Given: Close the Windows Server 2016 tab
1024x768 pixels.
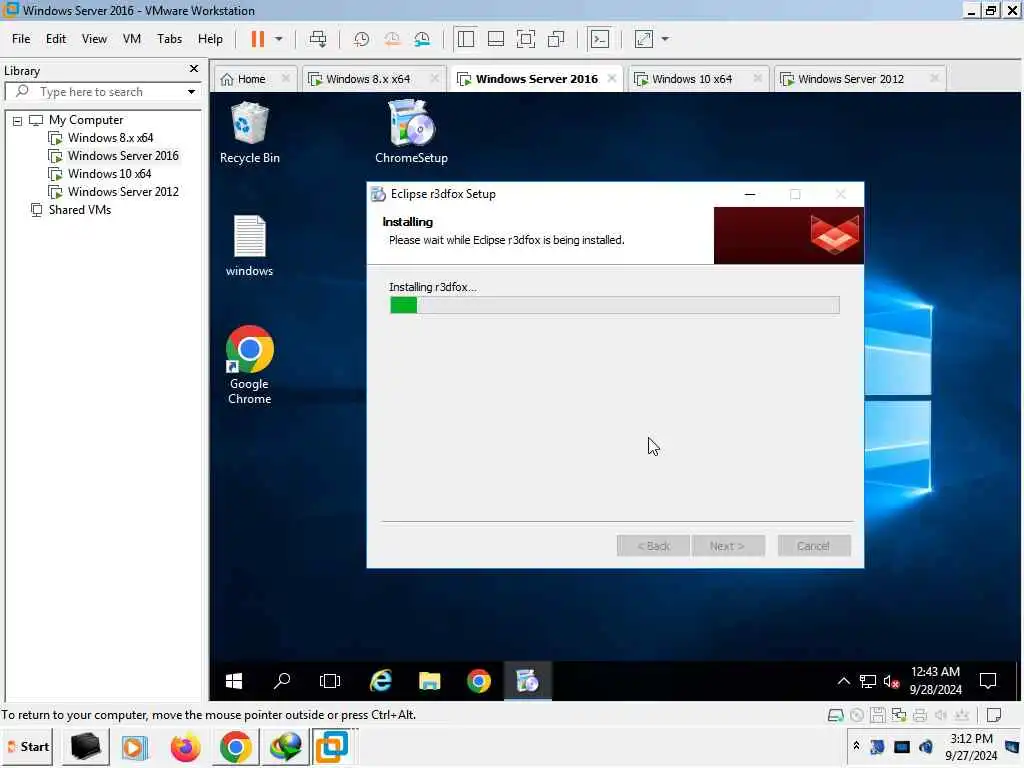Looking at the screenshot, I should (x=611, y=78).
